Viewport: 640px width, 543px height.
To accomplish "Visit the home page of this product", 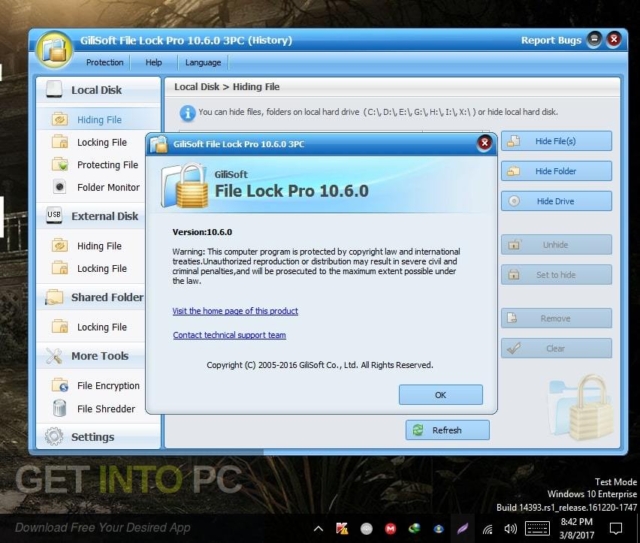I will tap(235, 311).
